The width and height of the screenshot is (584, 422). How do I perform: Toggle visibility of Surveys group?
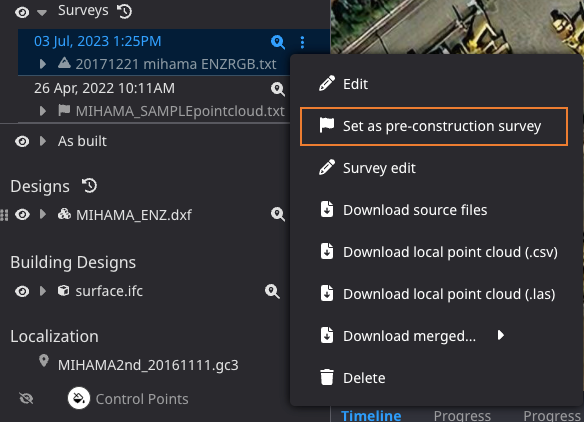coord(22,12)
